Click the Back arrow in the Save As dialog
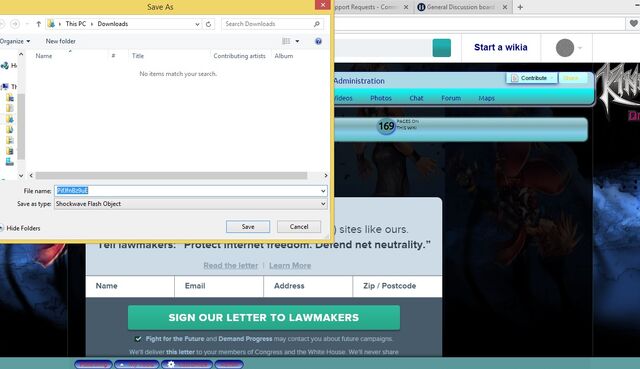The image size is (640, 369). [x=1, y=24]
